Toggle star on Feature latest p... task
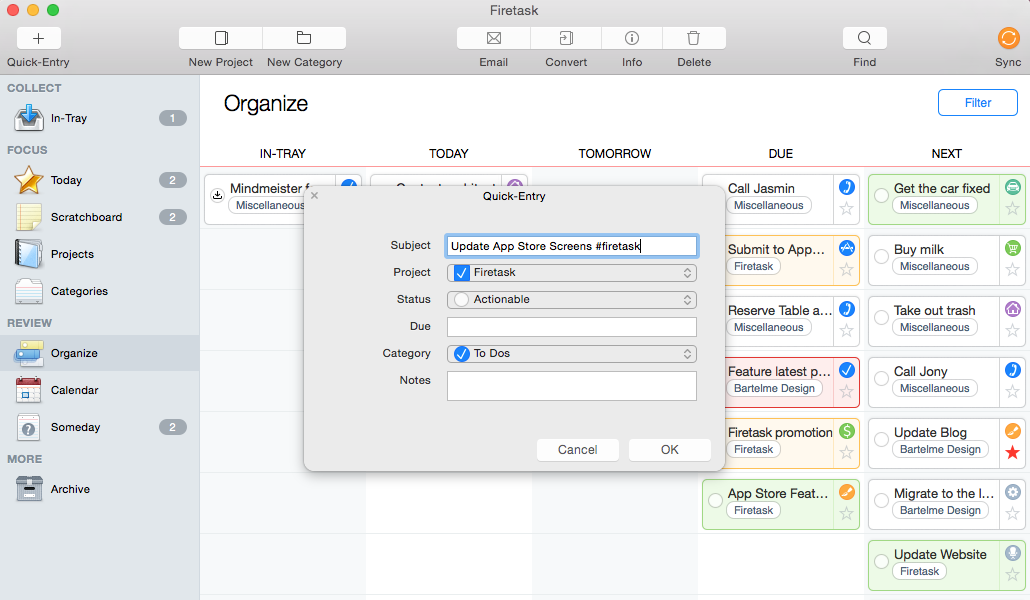 coord(847,392)
